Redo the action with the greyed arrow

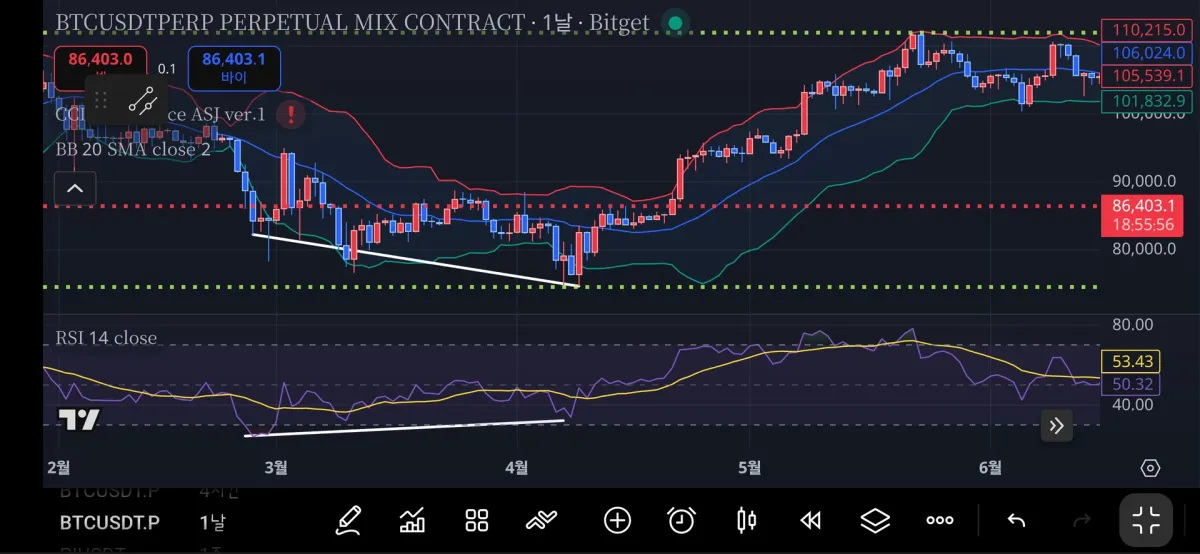pyautogui.click(x=1081, y=520)
